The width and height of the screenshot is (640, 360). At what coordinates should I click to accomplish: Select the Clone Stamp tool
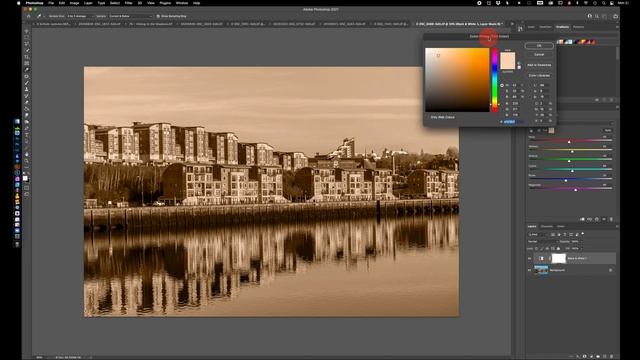27,89
